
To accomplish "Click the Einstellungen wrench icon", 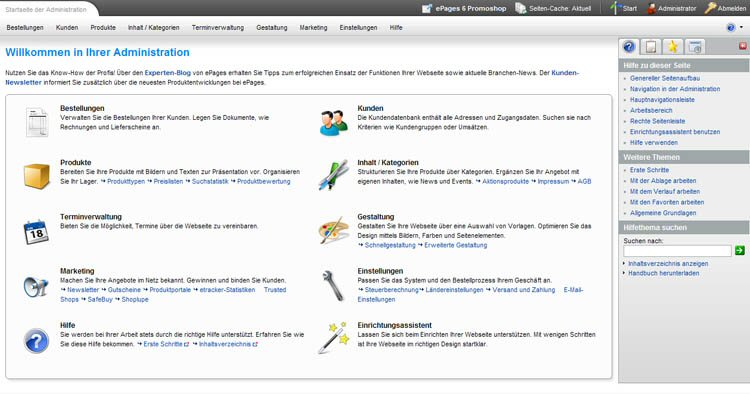I will coord(333,285).
